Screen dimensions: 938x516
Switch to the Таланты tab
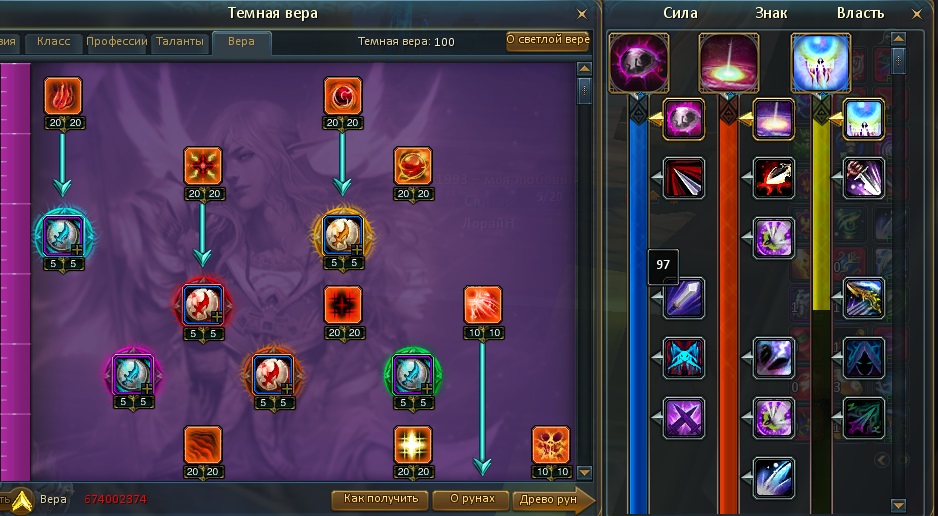tap(180, 42)
